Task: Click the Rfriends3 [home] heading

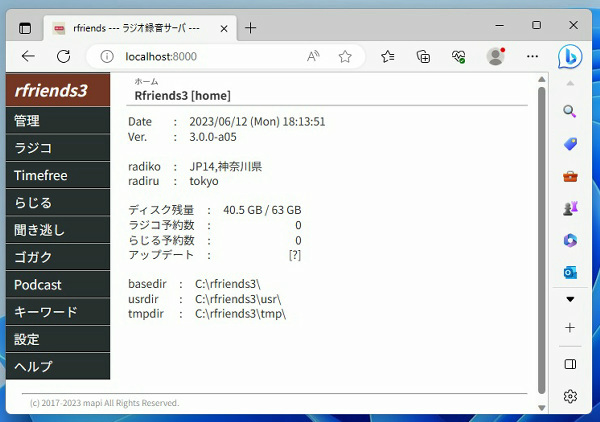Action: tap(183, 96)
